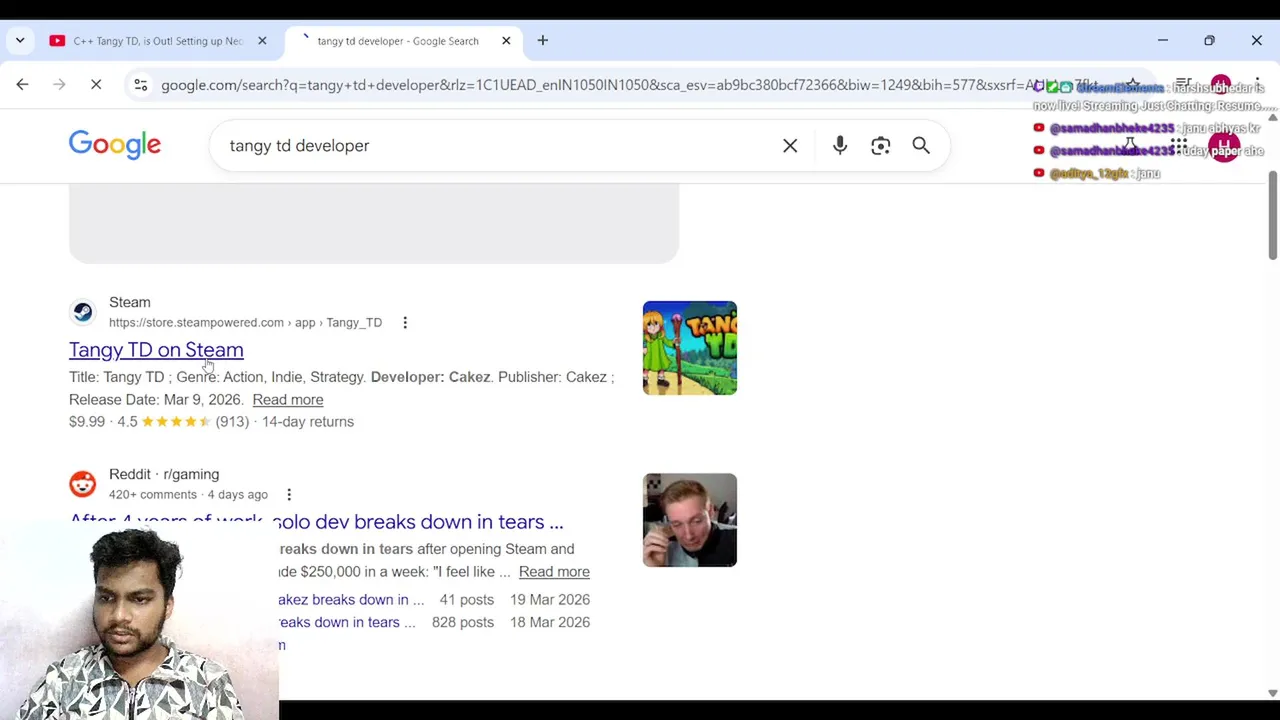The image size is (1280, 720).
Task: Open the store.steampowered.com breadcrumb URL
Action: click(245, 323)
